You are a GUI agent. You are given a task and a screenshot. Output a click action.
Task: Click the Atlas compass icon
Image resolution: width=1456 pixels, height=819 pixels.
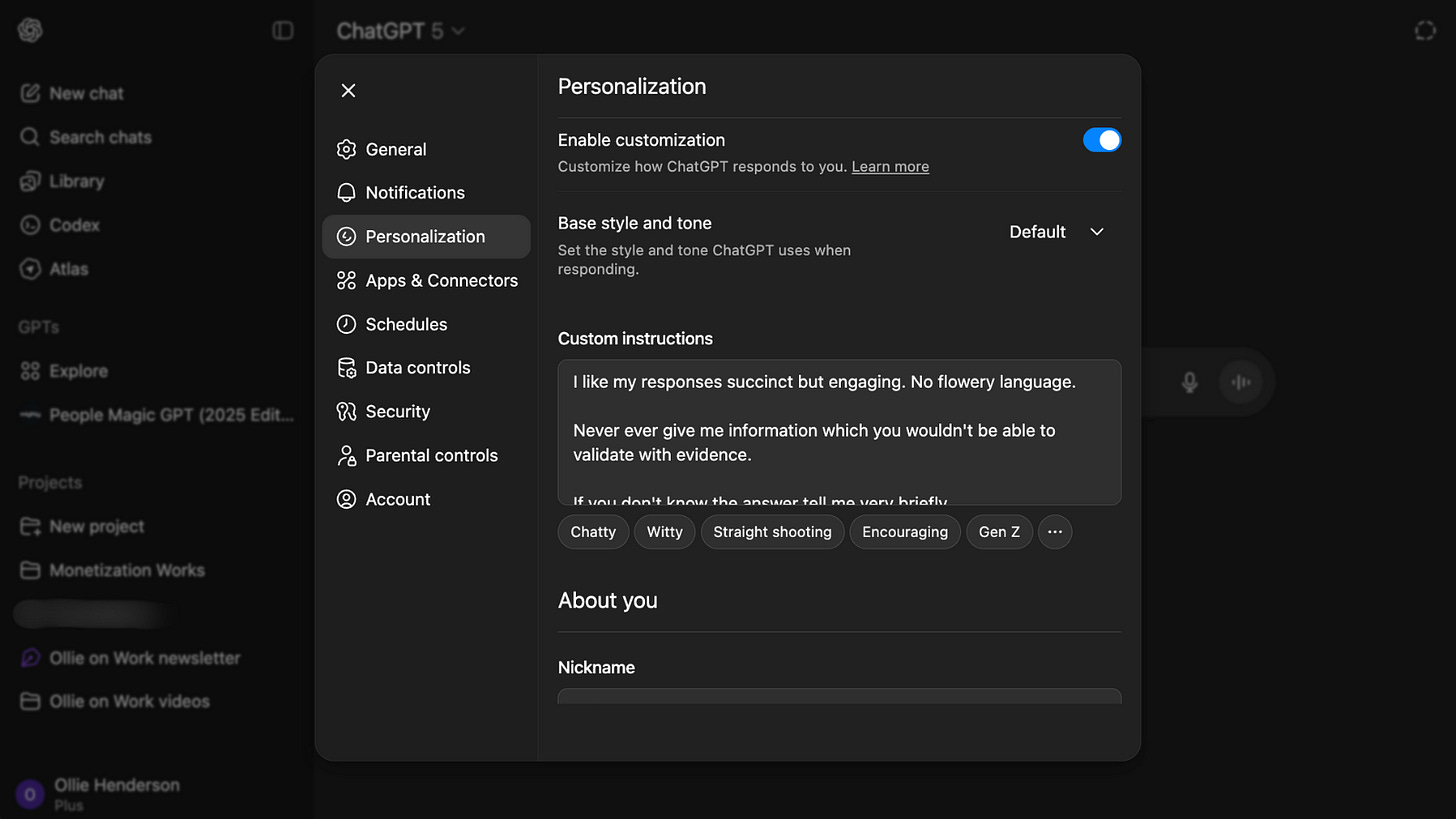[x=30, y=269]
